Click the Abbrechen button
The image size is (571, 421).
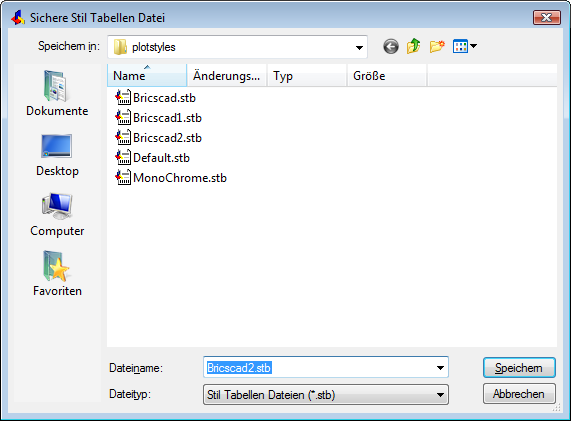coord(519,394)
